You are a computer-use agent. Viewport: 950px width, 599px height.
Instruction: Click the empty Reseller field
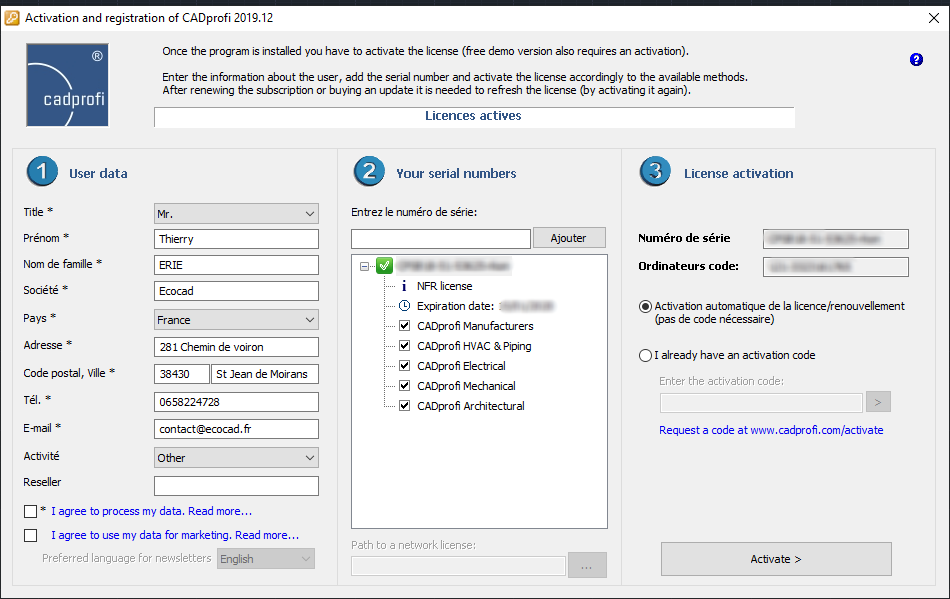(236, 486)
